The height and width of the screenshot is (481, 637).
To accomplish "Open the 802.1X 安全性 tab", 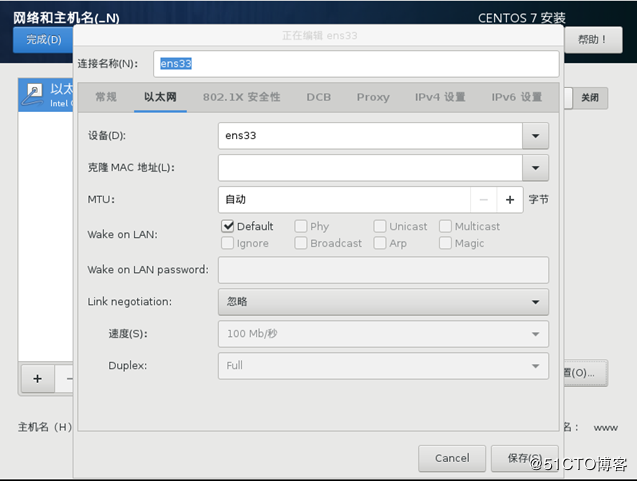I will pos(242,97).
